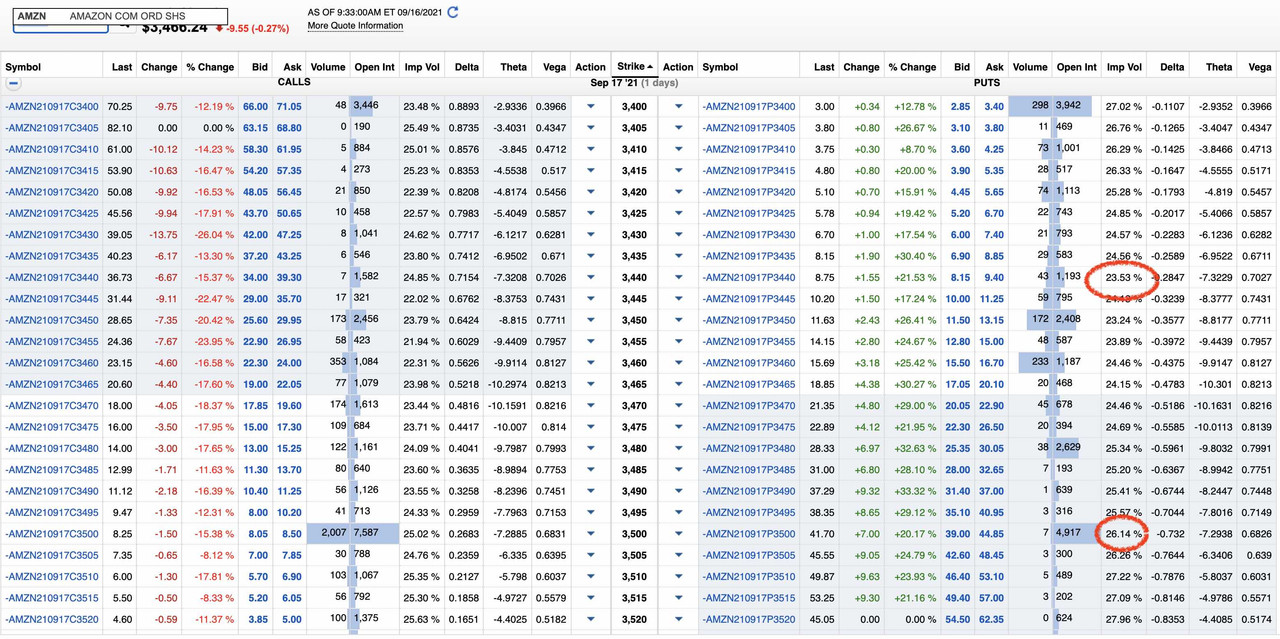Collapse the Sep 17 '21 expiration group with the minus icon
1280x639 pixels.
pos(14,84)
